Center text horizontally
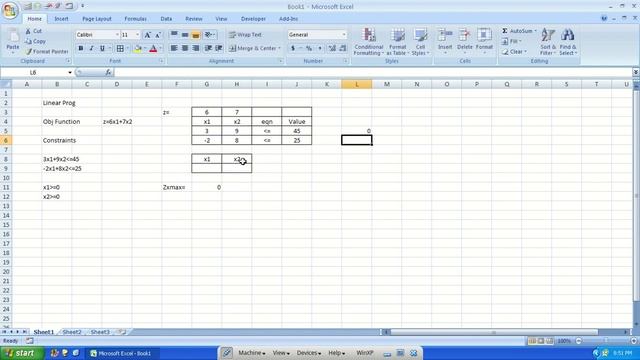 click(185, 48)
